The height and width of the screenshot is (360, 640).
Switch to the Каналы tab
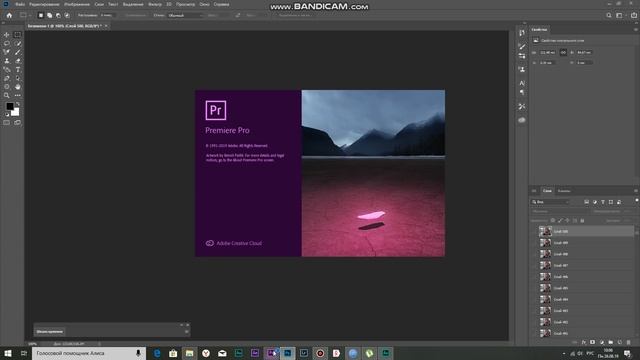[x=564, y=191]
